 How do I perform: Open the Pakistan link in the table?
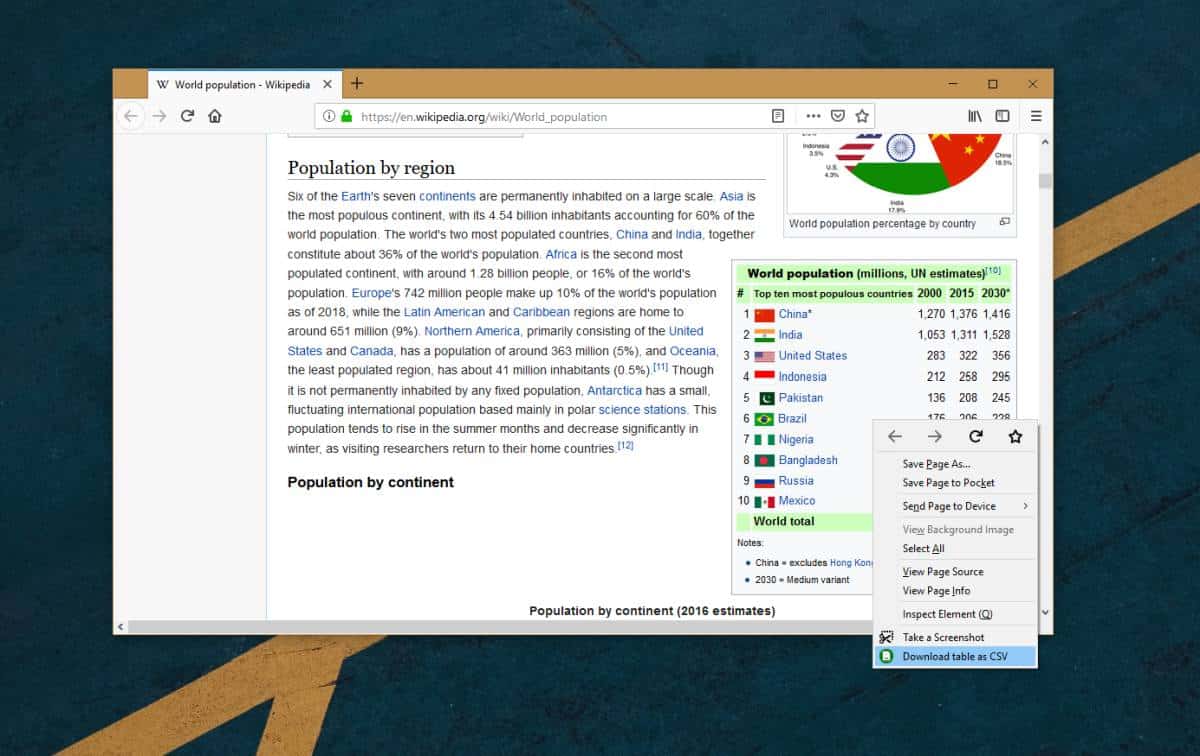tap(801, 398)
